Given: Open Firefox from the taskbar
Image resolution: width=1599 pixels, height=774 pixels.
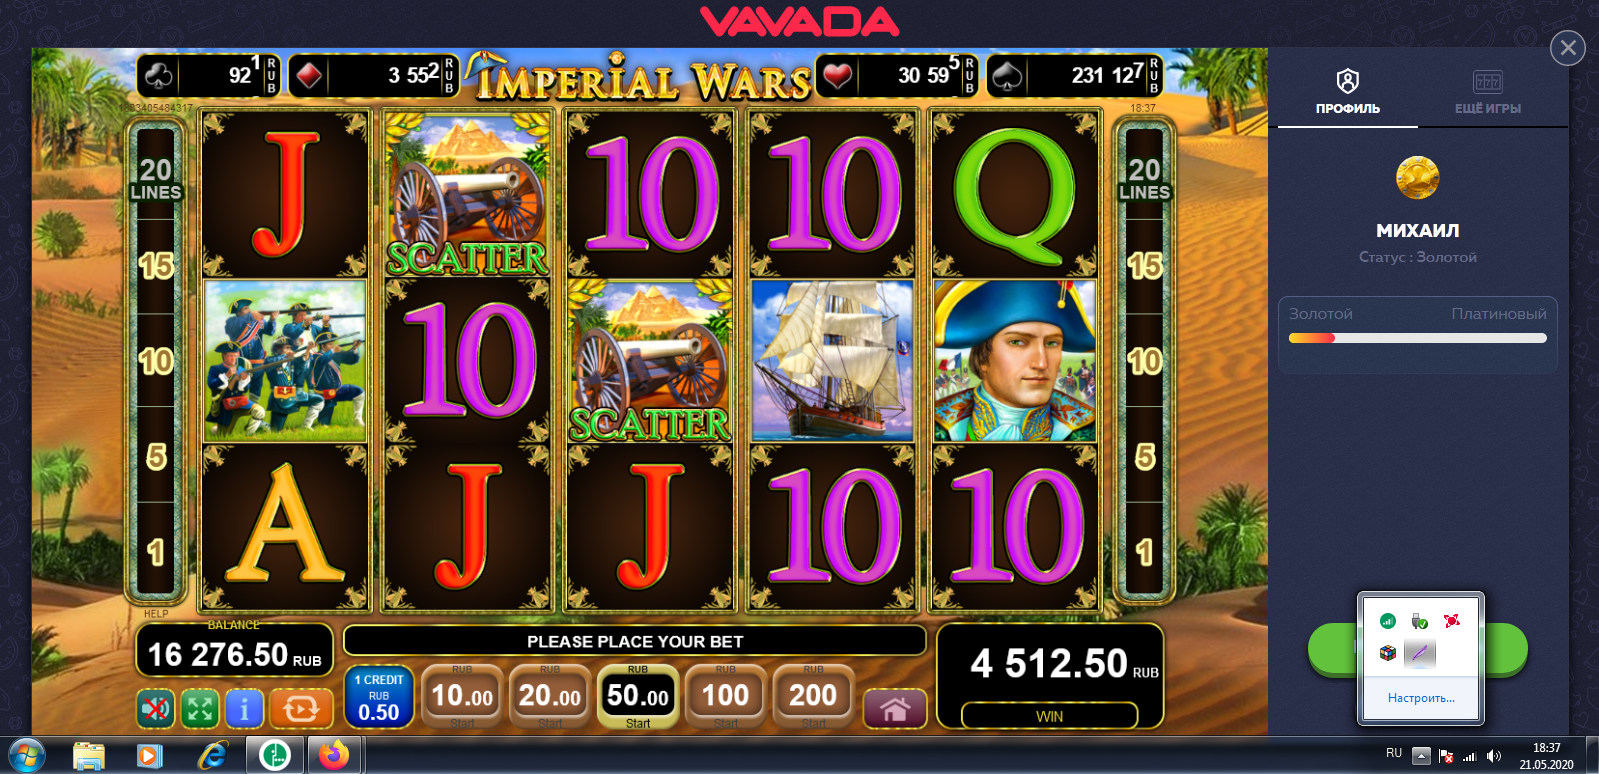Looking at the screenshot, I should click(x=334, y=755).
